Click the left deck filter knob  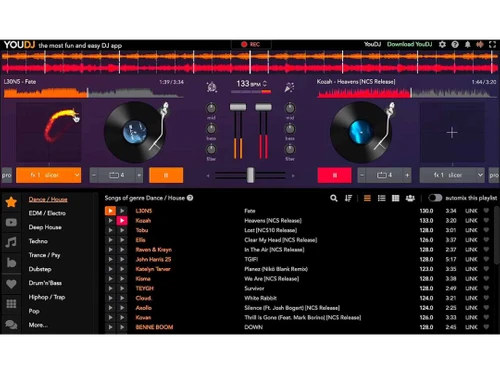pyautogui.click(x=211, y=149)
